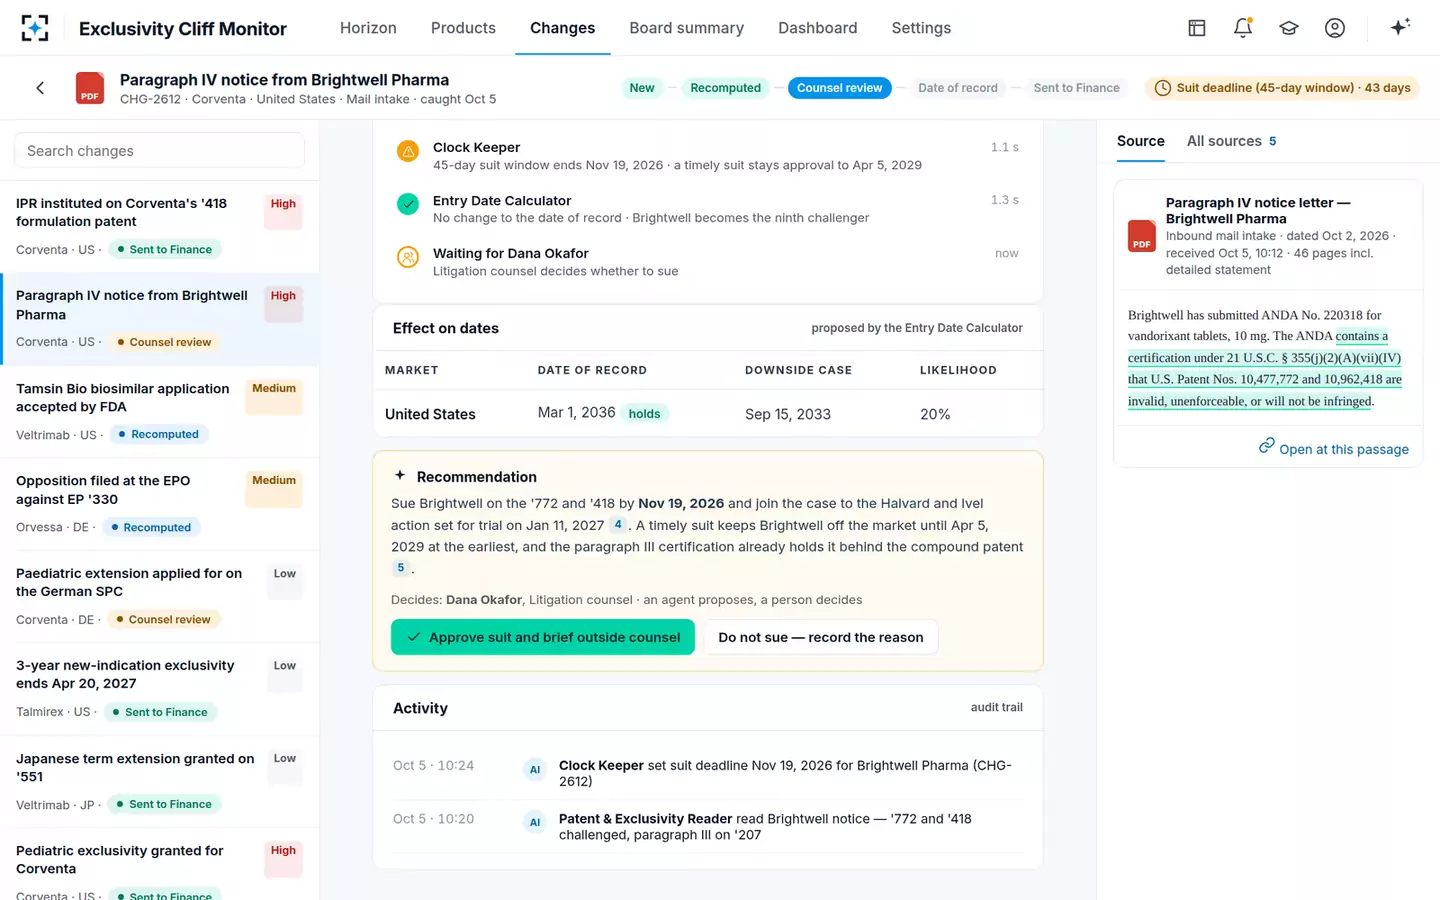Click the Clock Keeper warning status icon
The image size is (1440, 900).
(x=408, y=151)
